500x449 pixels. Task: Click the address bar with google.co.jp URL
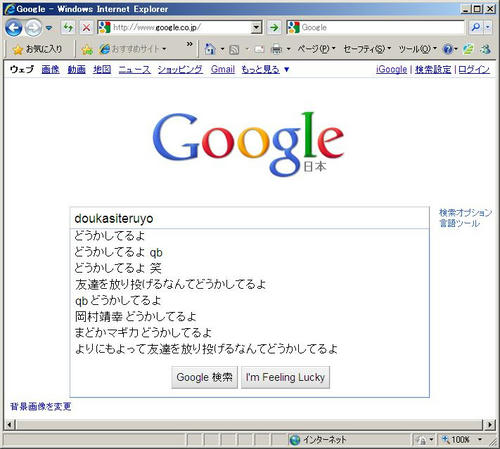(179, 27)
